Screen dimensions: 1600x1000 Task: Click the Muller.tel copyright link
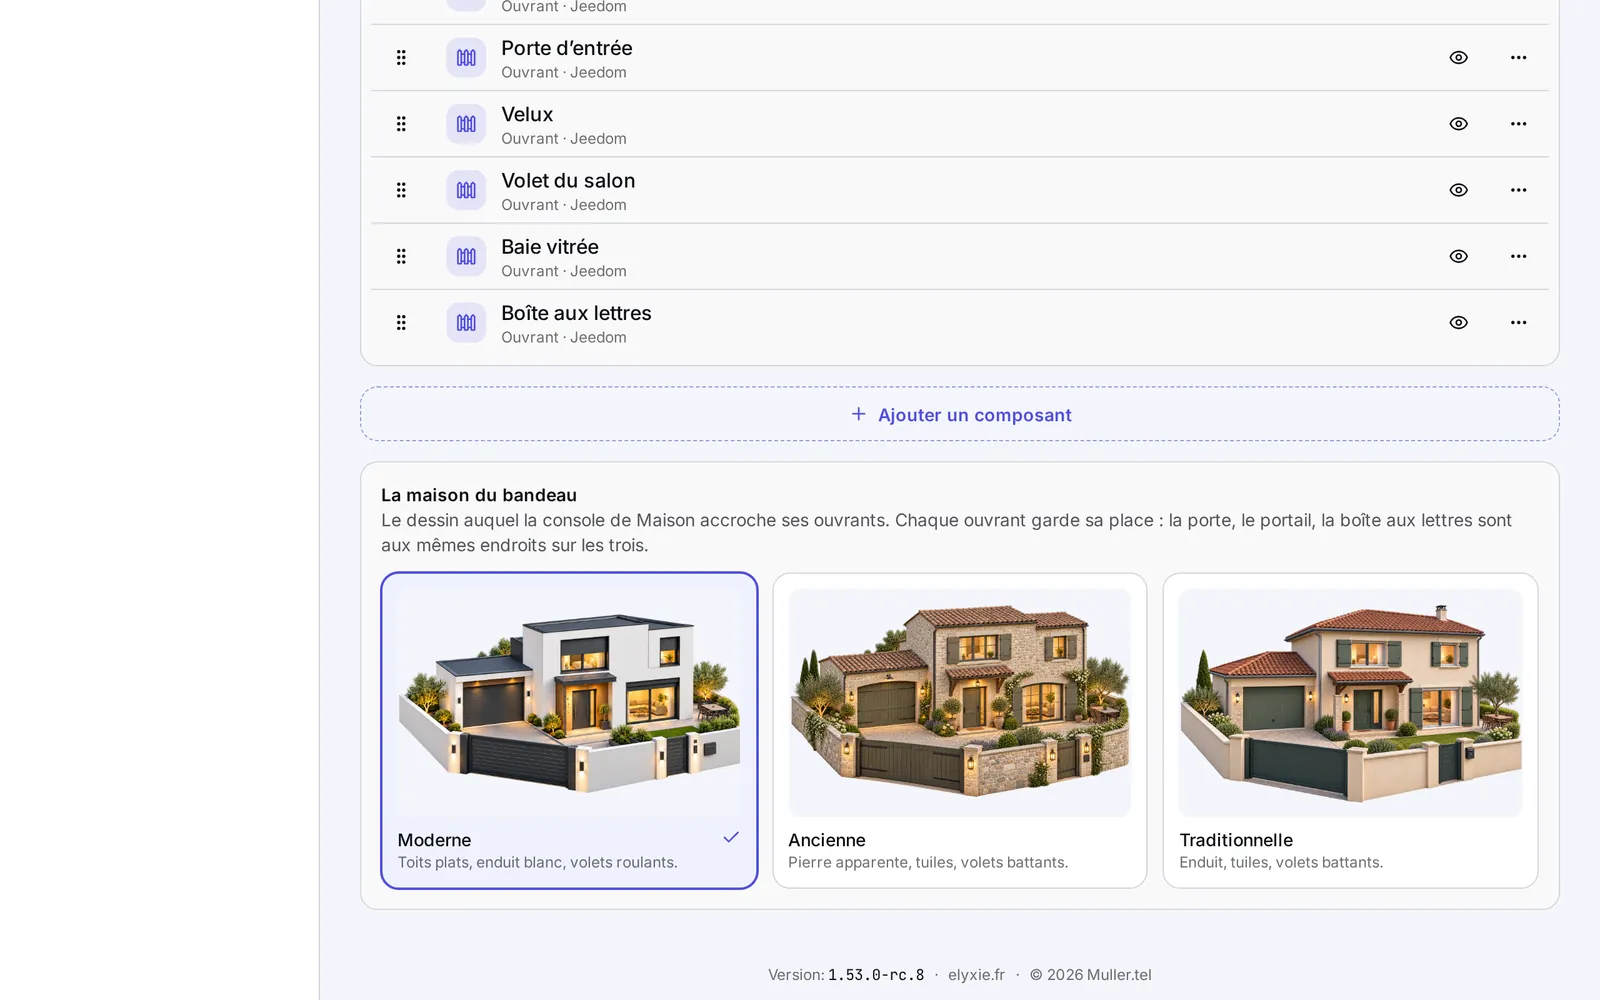pos(1119,975)
